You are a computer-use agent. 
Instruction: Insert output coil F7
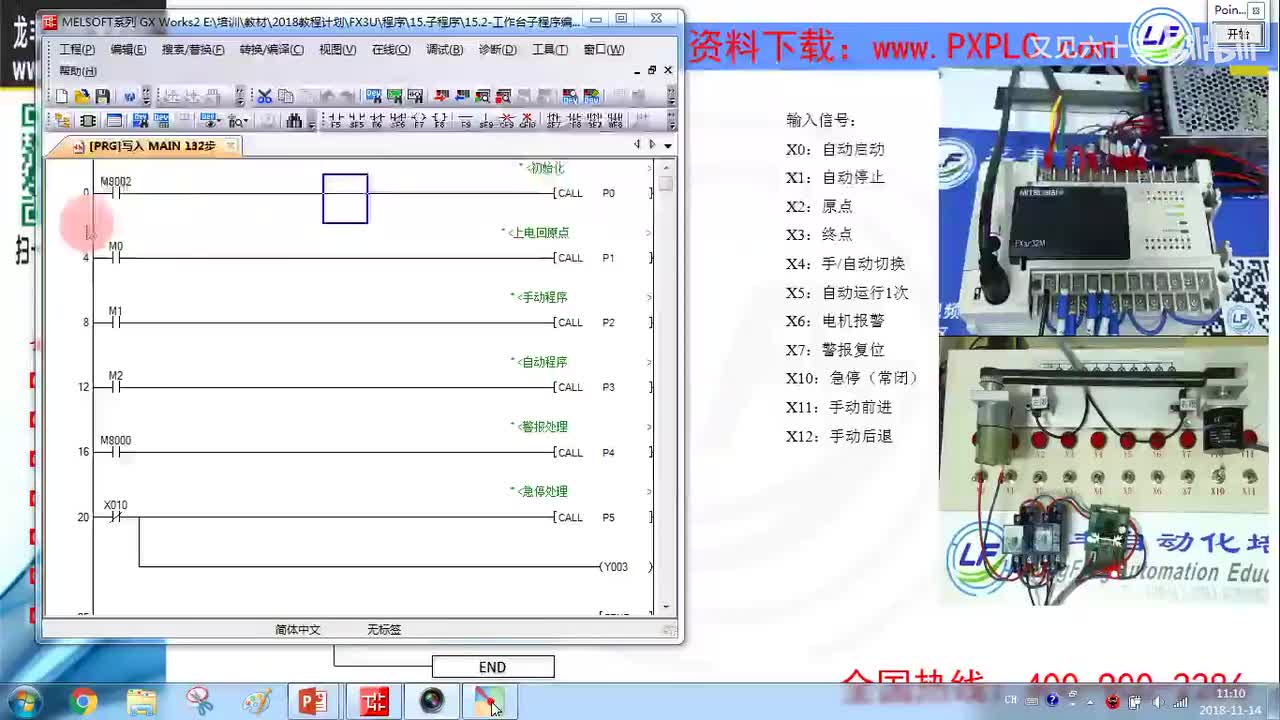click(419, 121)
